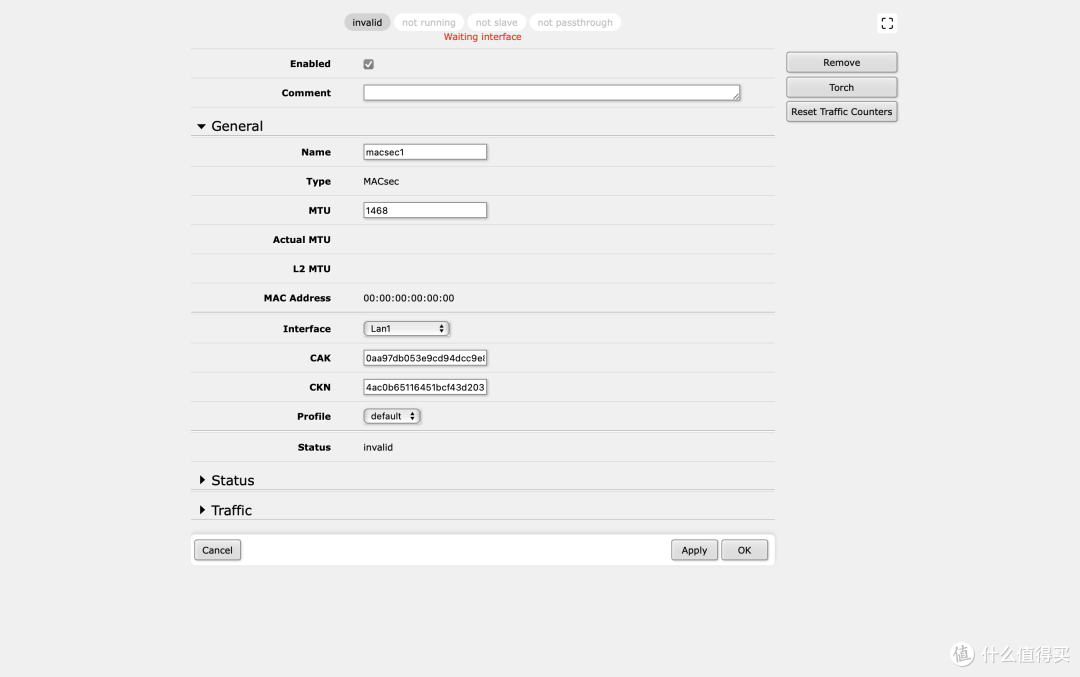This screenshot has width=1080, height=677.
Task: Click into the Comment text field
Action: [x=551, y=92]
